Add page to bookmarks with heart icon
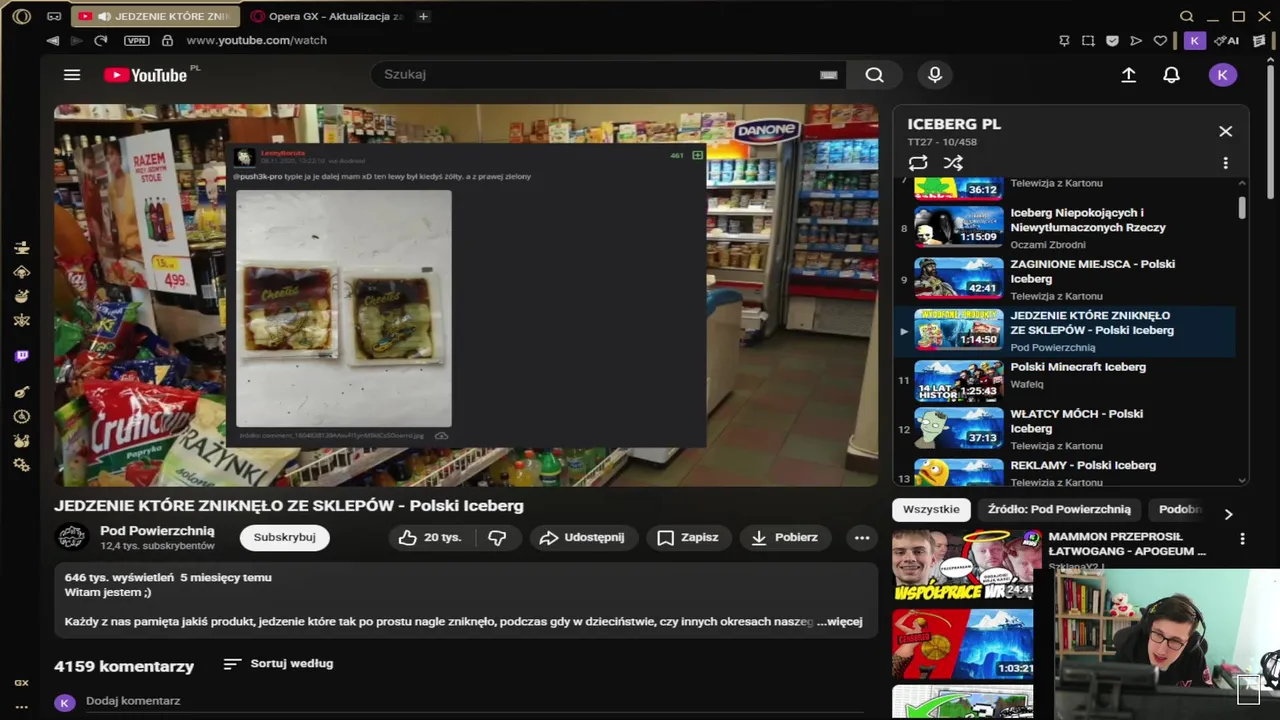This screenshot has height=720, width=1280. click(1160, 41)
